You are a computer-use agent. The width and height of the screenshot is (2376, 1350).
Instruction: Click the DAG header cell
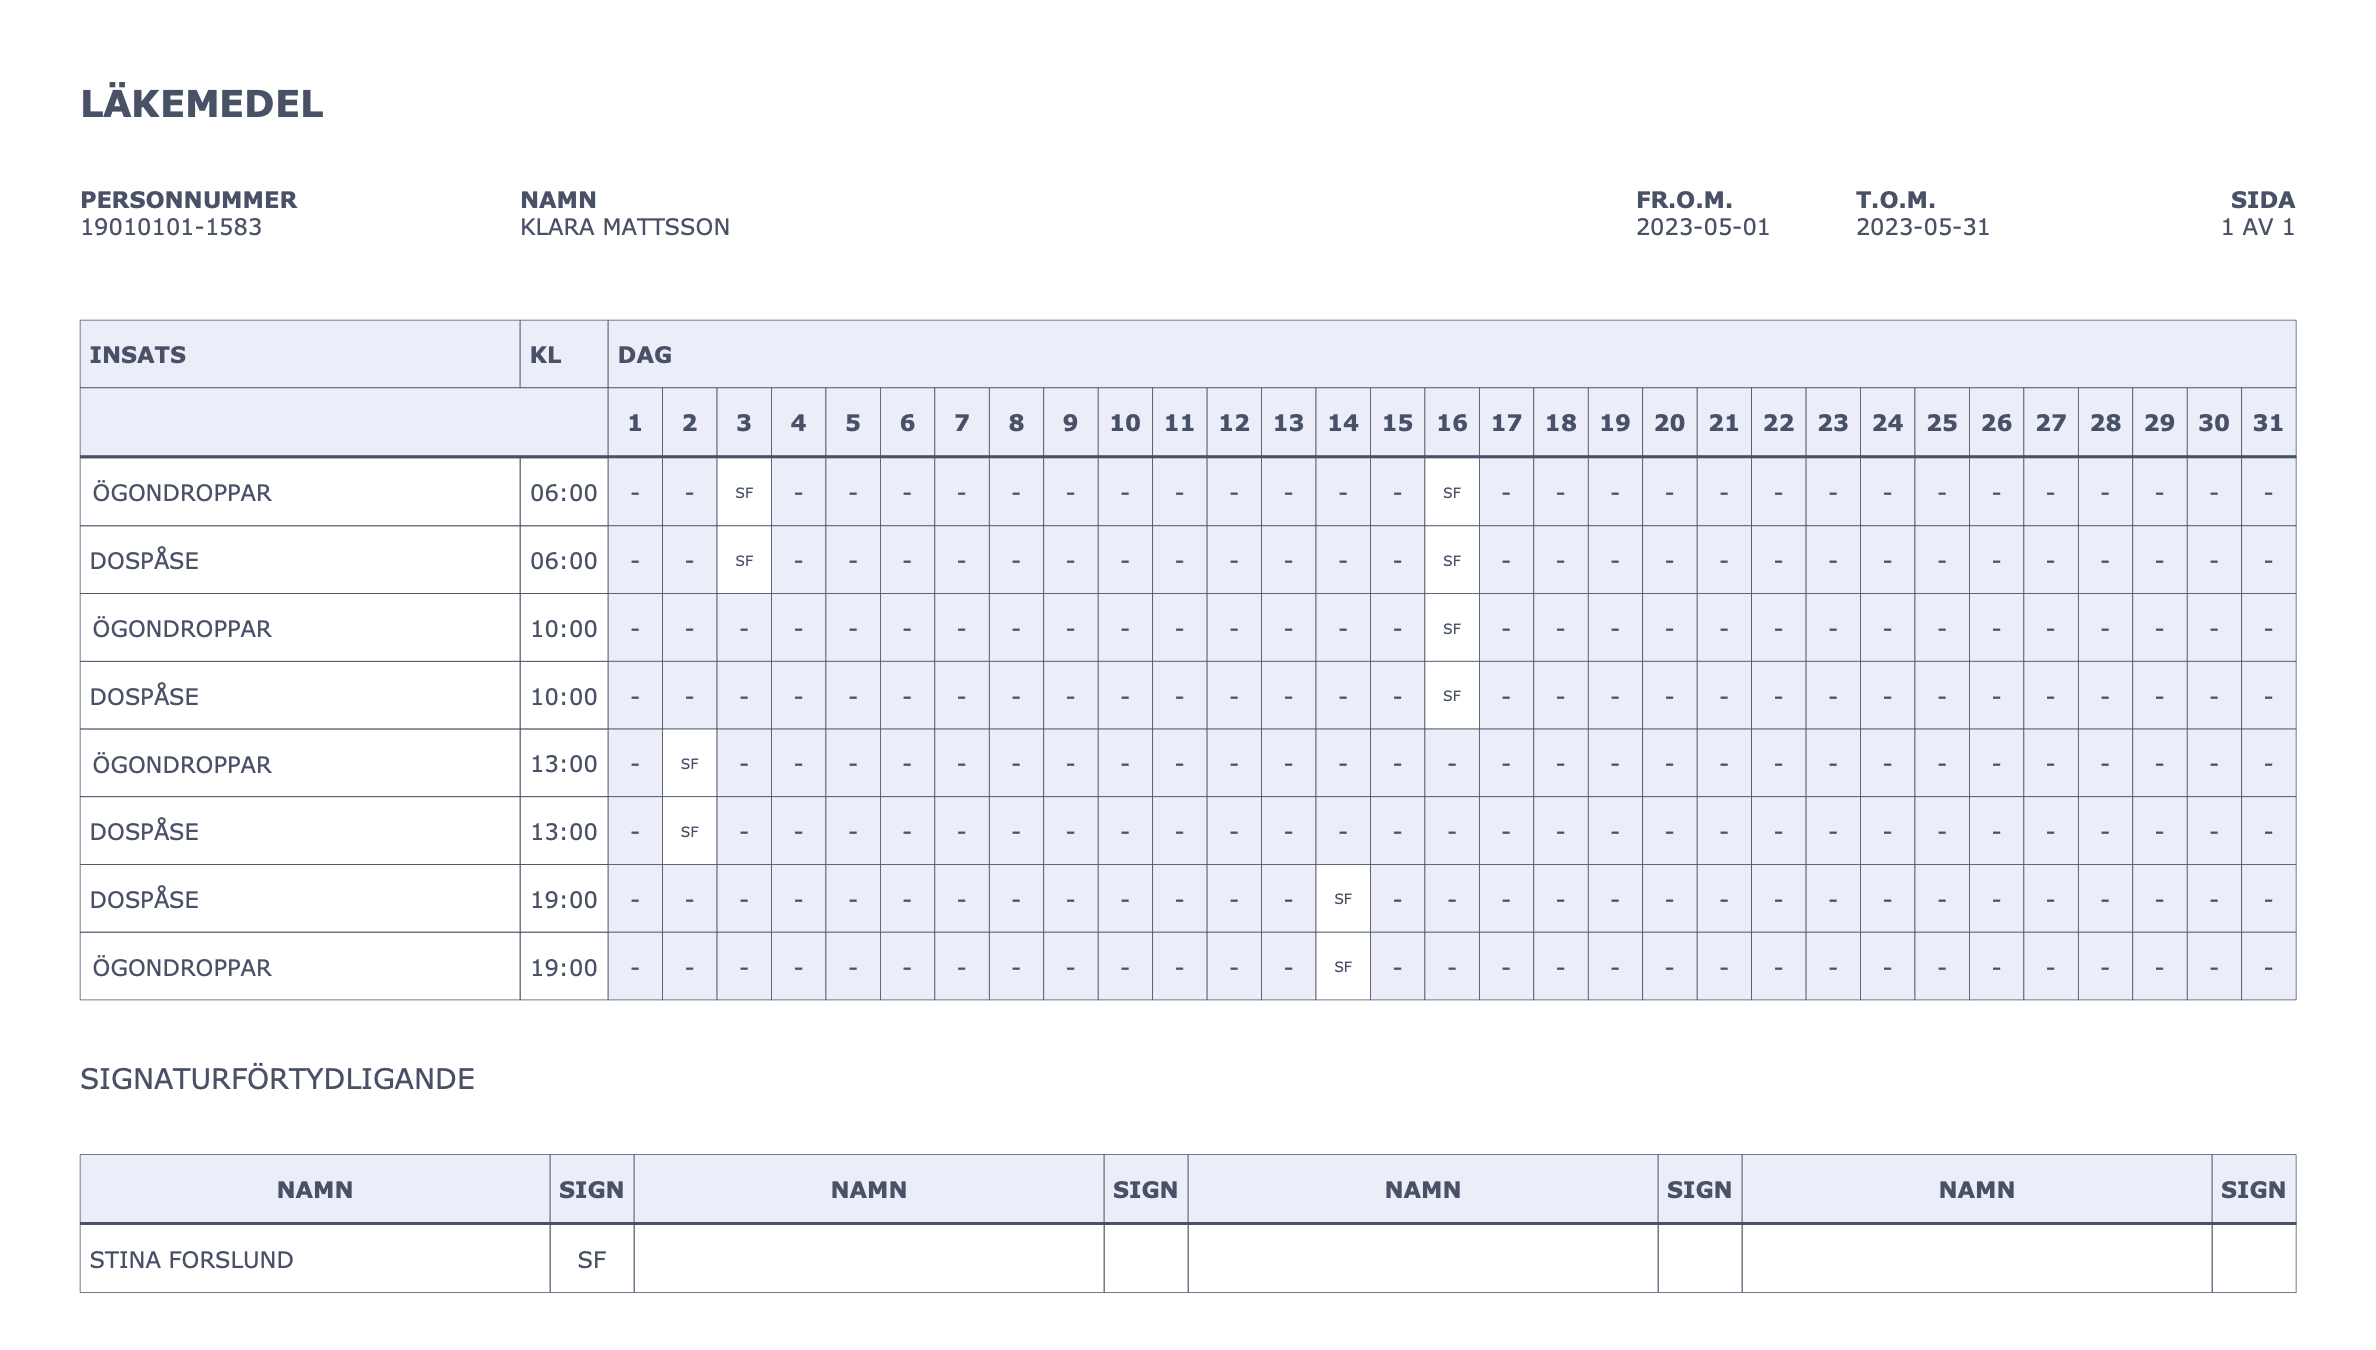pyautogui.click(x=645, y=355)
